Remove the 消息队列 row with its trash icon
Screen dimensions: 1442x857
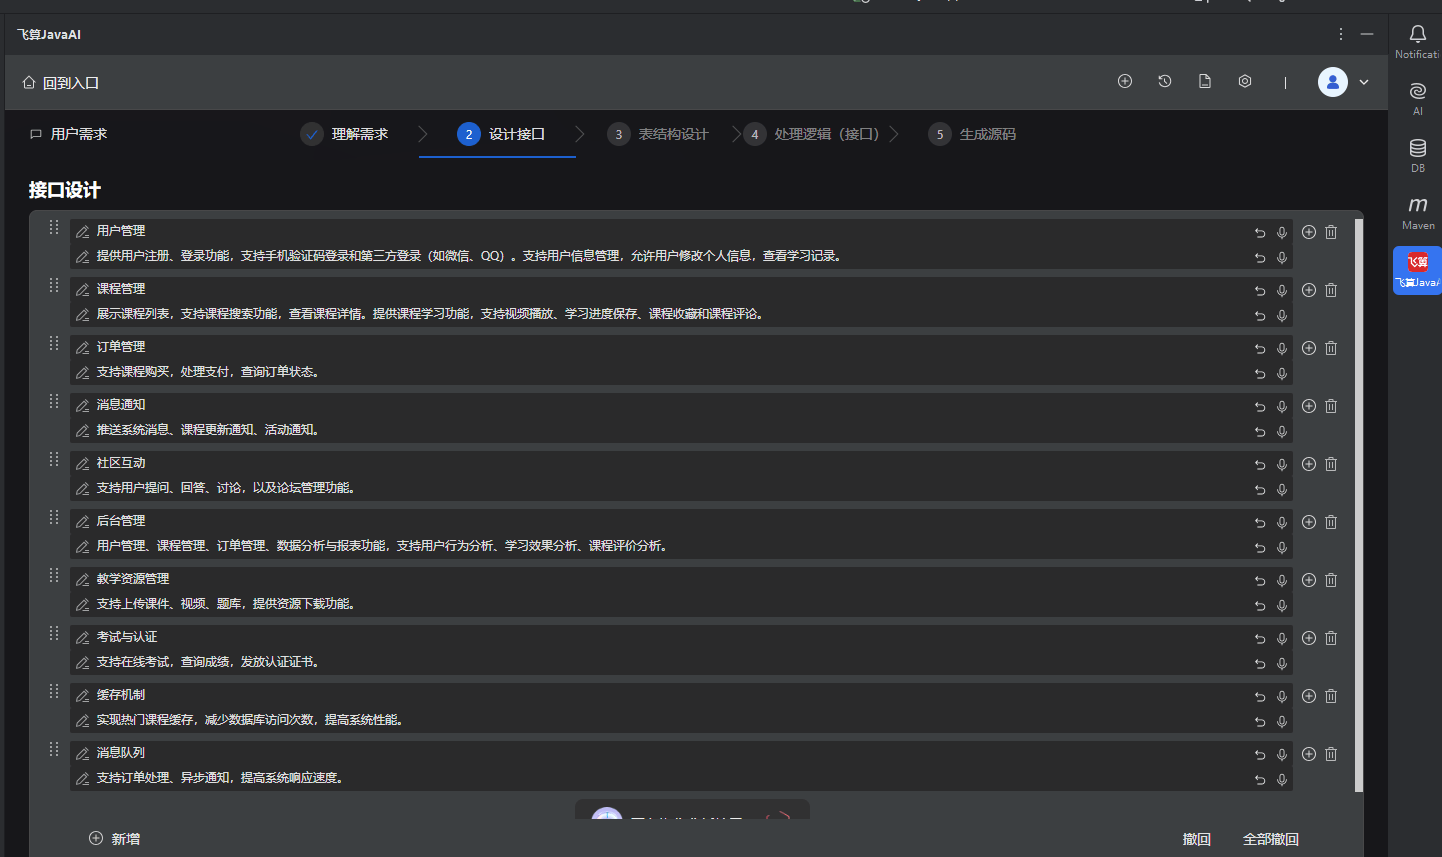pyautogui.click(x=1331, y=754)
